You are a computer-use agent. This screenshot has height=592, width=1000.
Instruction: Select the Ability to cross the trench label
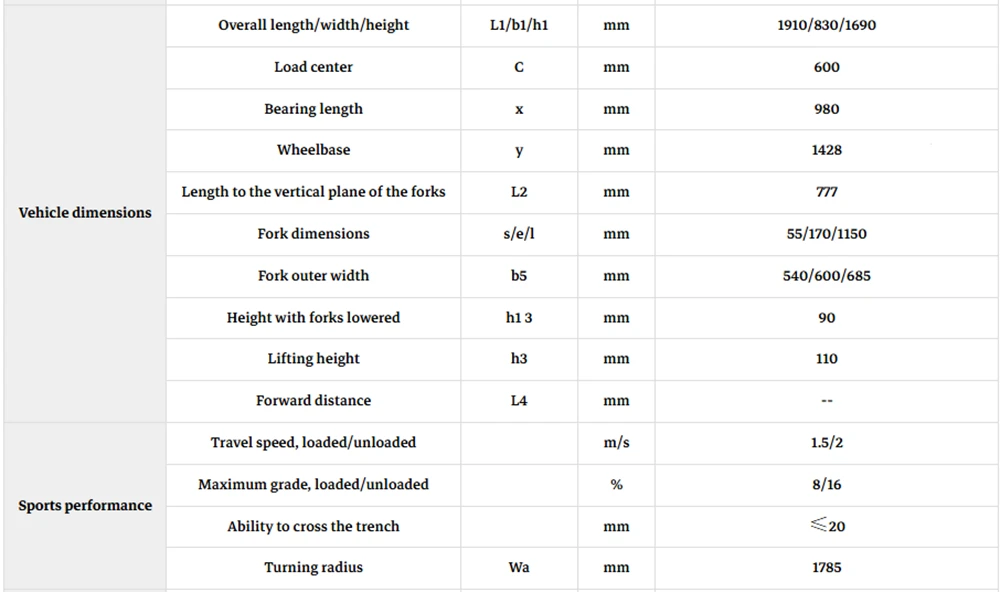point(313,526)
